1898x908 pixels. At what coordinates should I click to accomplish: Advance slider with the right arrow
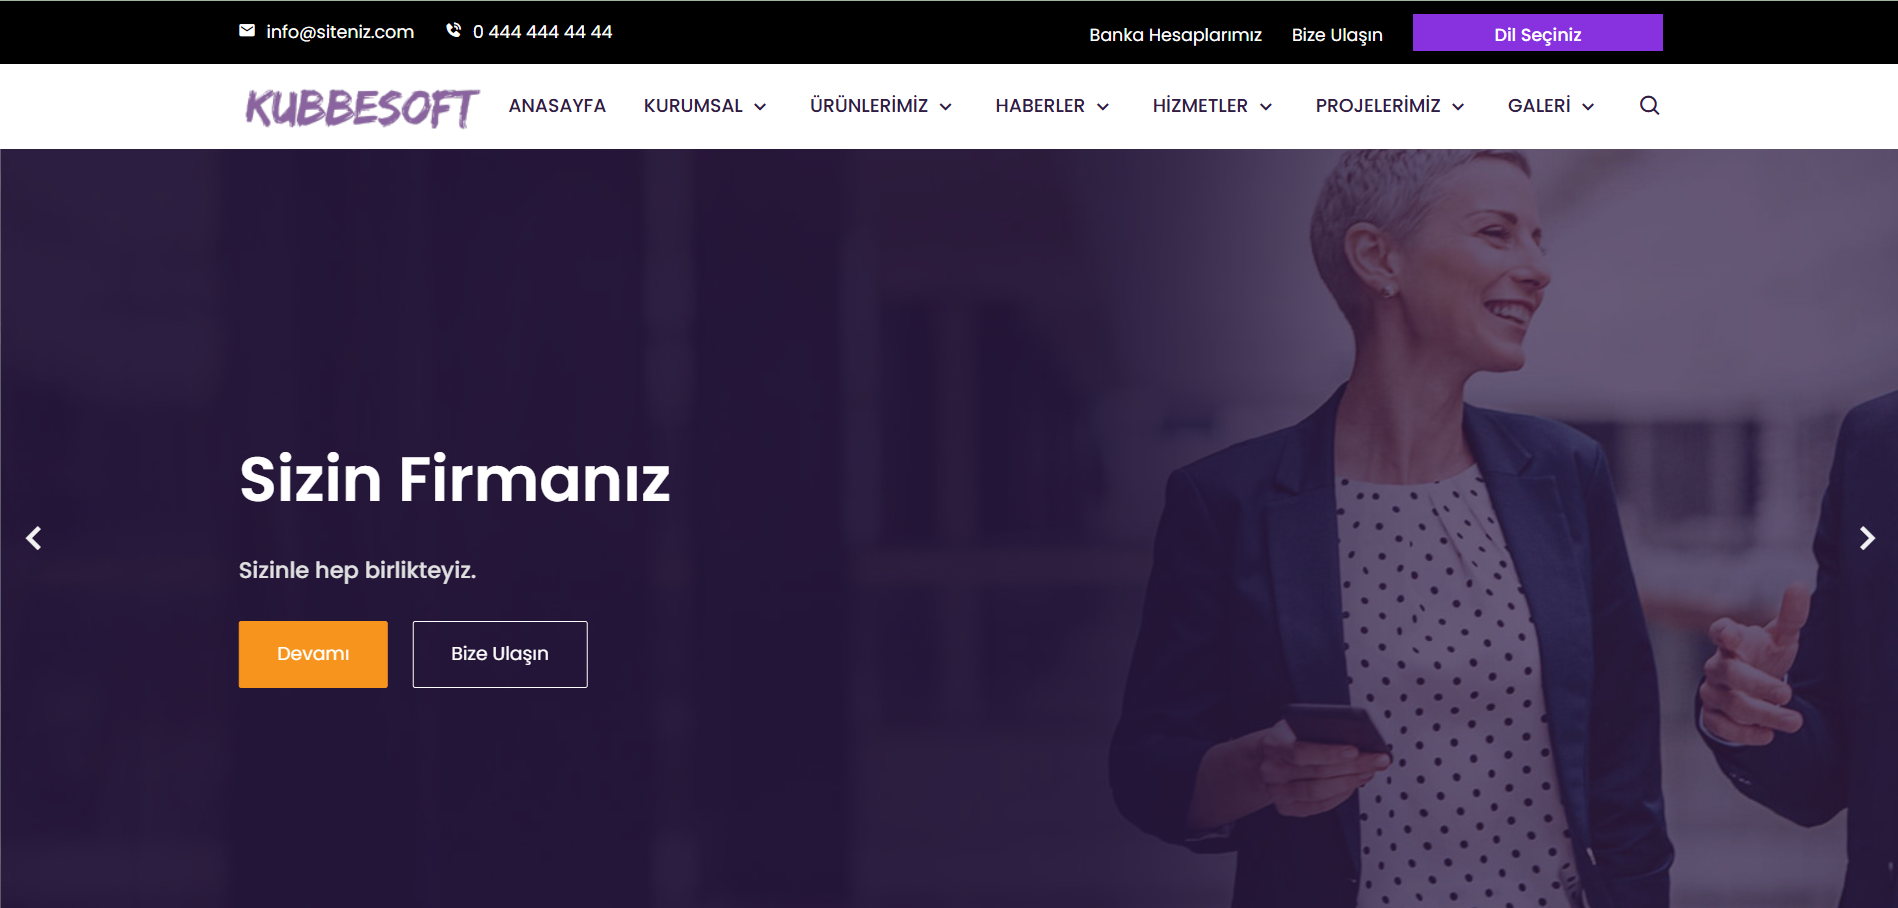[x=1866, y=538]
